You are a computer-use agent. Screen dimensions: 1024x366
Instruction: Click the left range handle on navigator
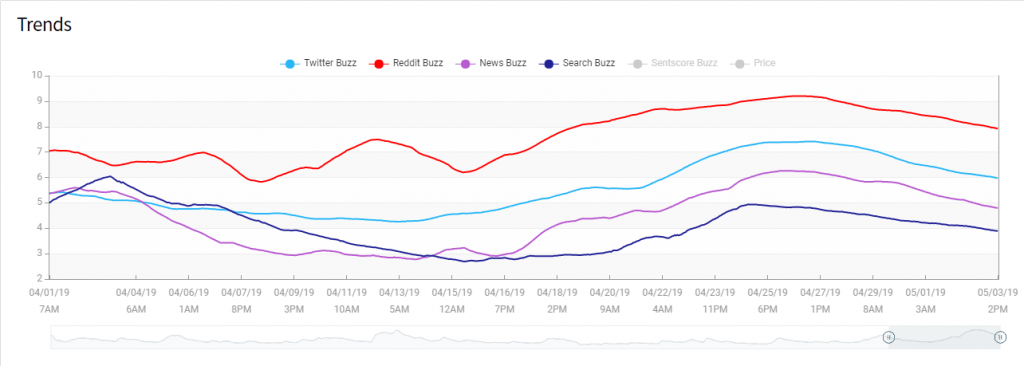pos(889,337)
